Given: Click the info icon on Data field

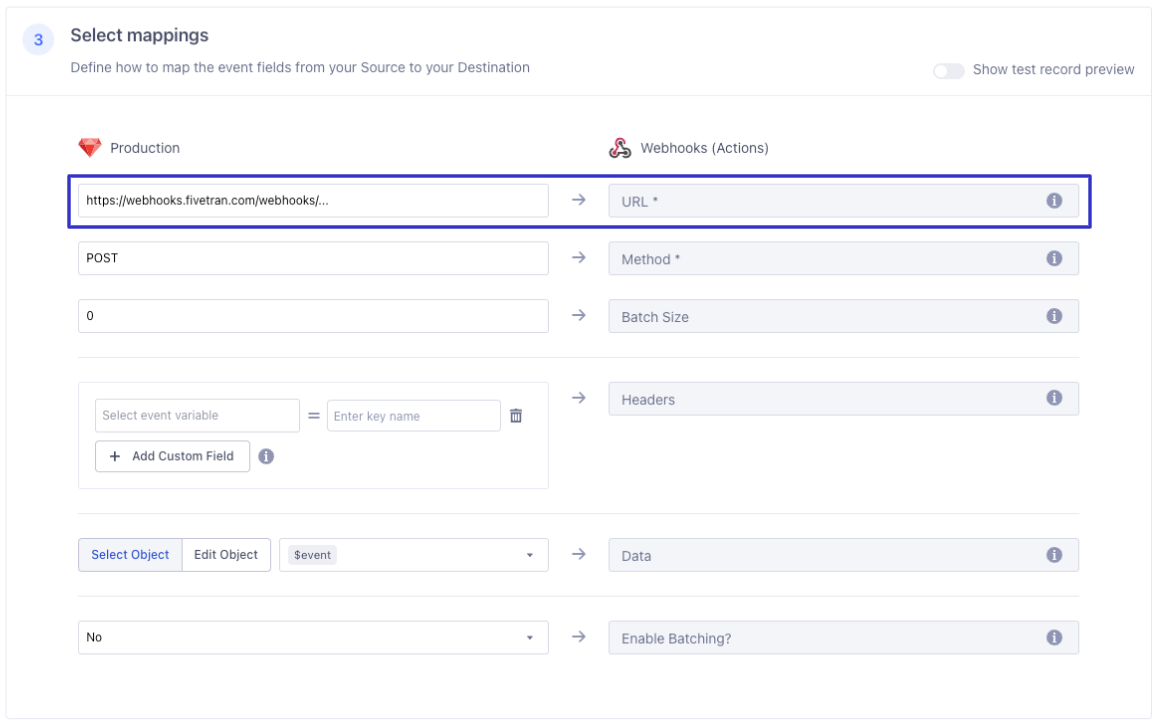Looking at the screenshot, I should (x=1053, y=554).
